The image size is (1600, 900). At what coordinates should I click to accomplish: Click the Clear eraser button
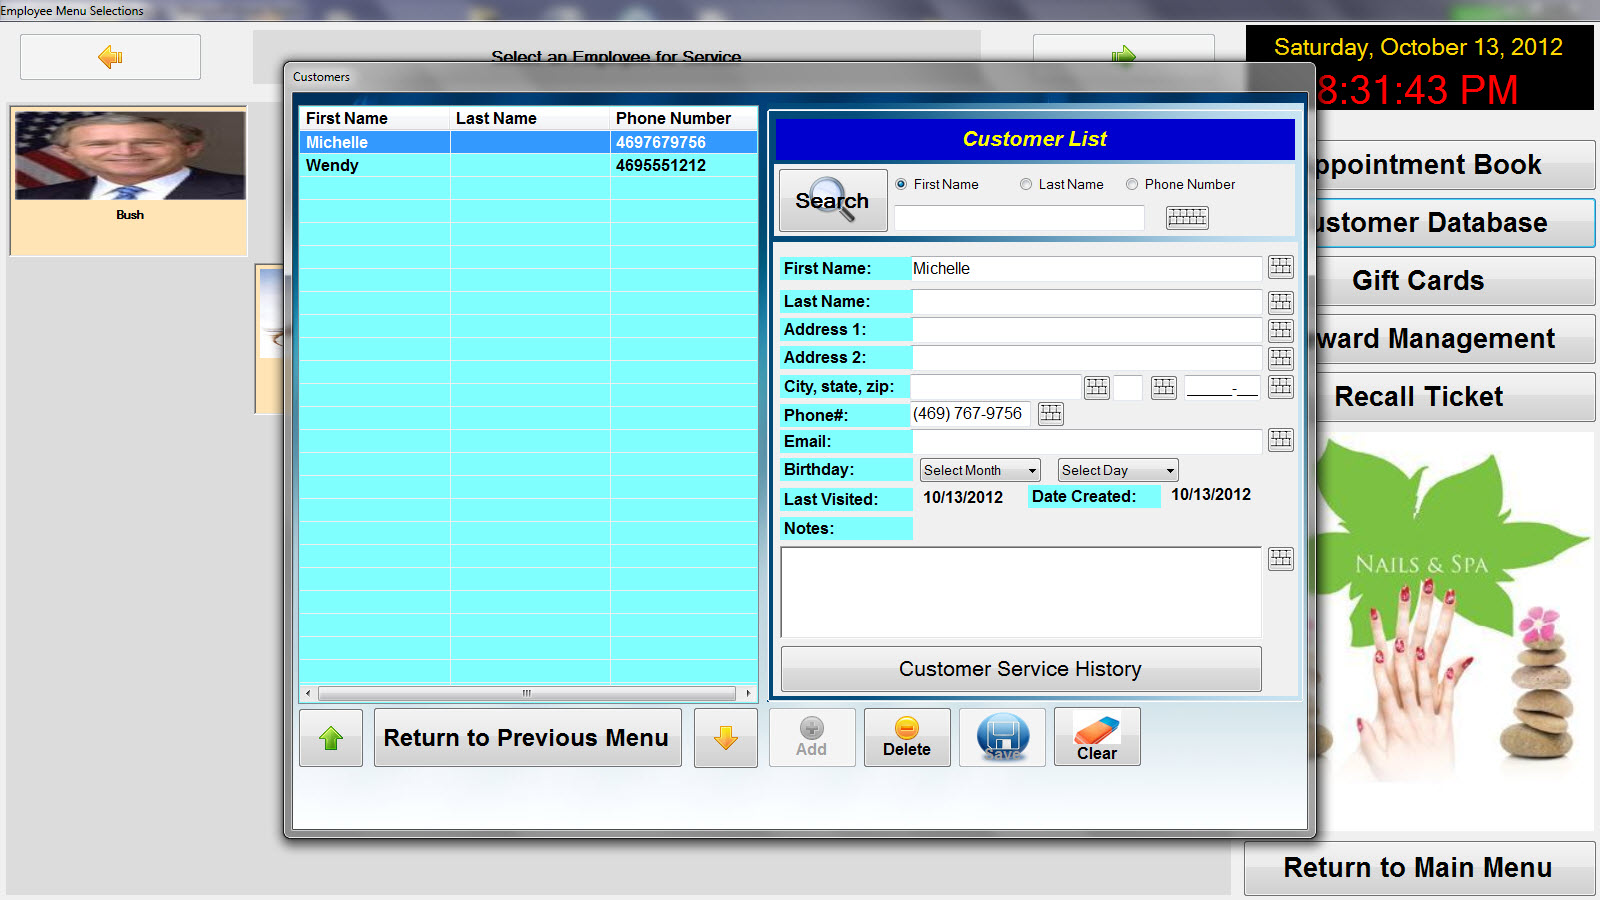point(1096,738)
